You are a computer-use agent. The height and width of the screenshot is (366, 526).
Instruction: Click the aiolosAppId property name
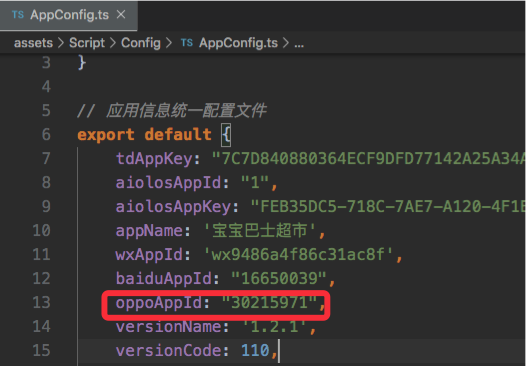pos(168,182)
